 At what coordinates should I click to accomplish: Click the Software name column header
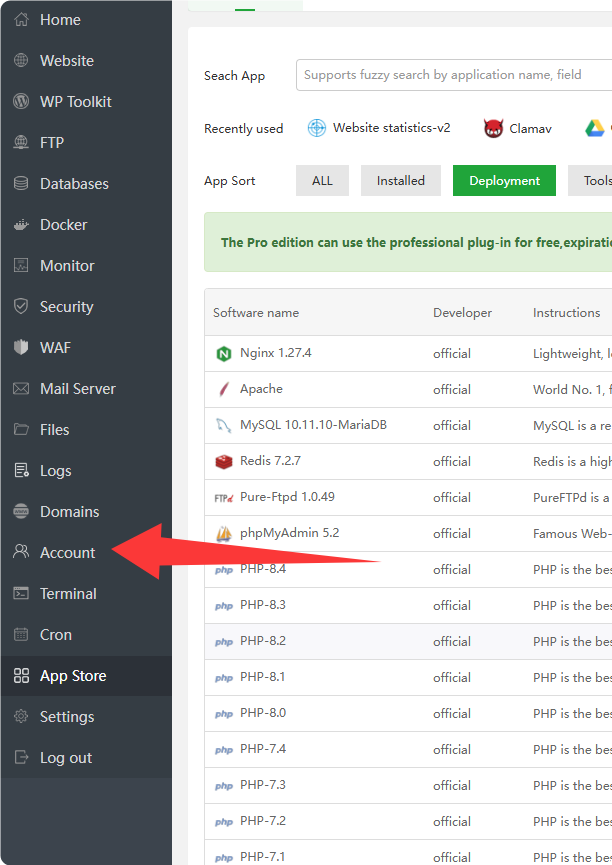256,312
